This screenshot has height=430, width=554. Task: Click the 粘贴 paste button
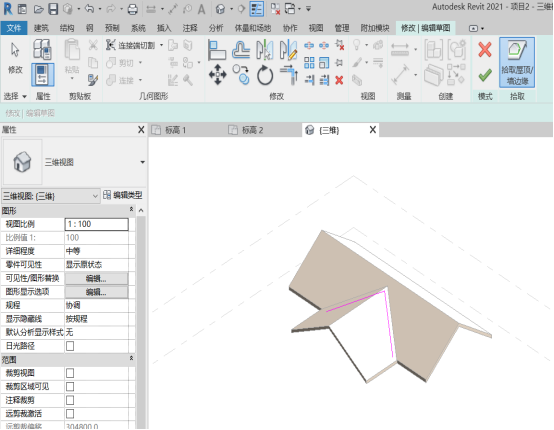72,58
